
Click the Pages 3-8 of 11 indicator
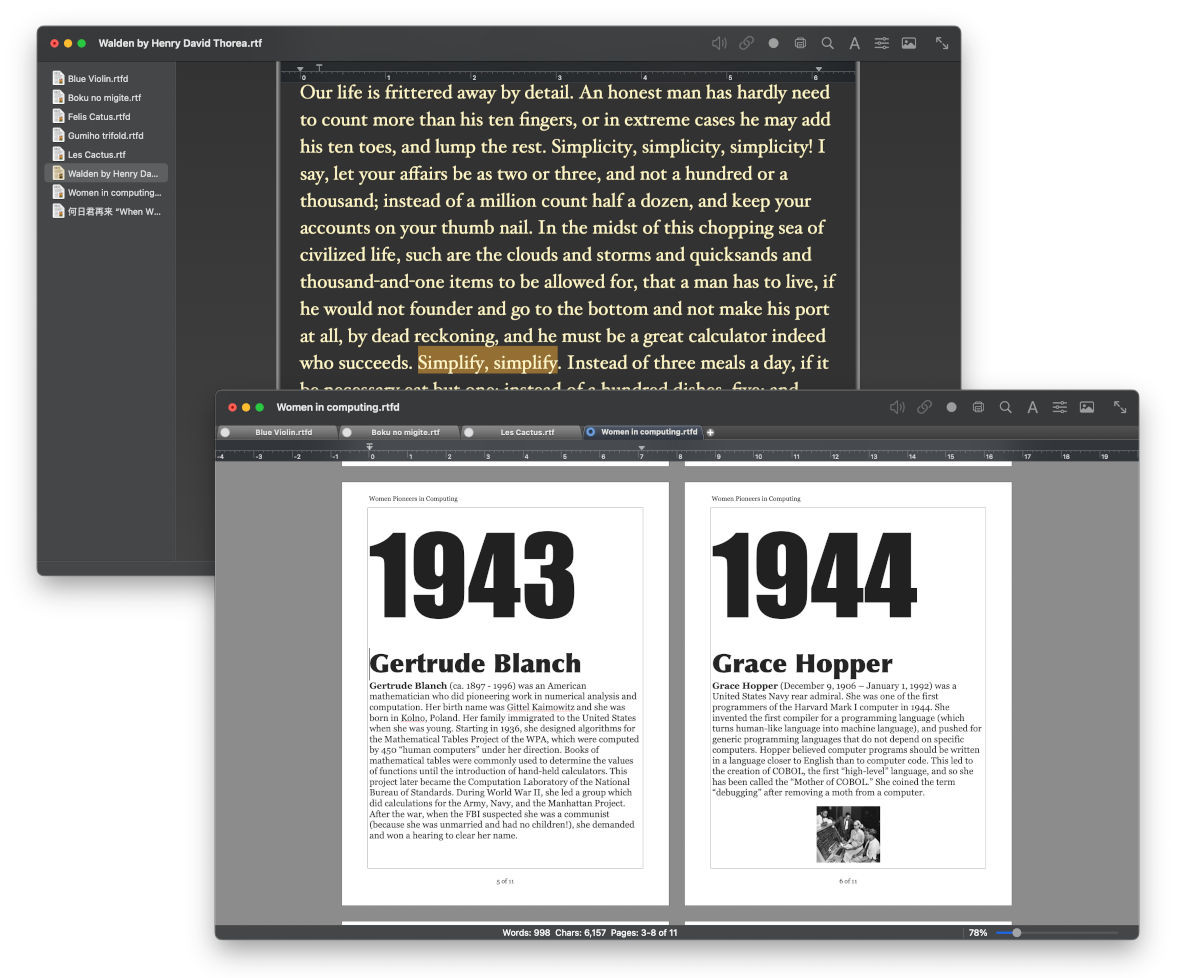644,932
